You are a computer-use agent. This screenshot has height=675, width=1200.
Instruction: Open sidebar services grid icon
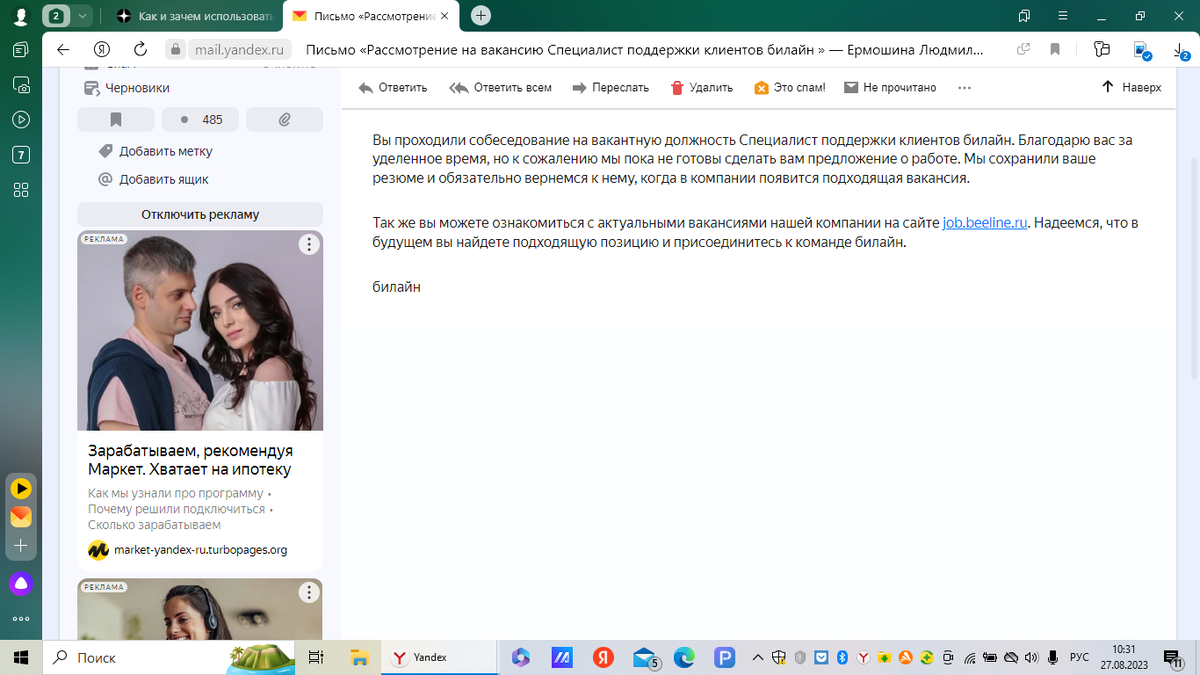tap(21, 190)
